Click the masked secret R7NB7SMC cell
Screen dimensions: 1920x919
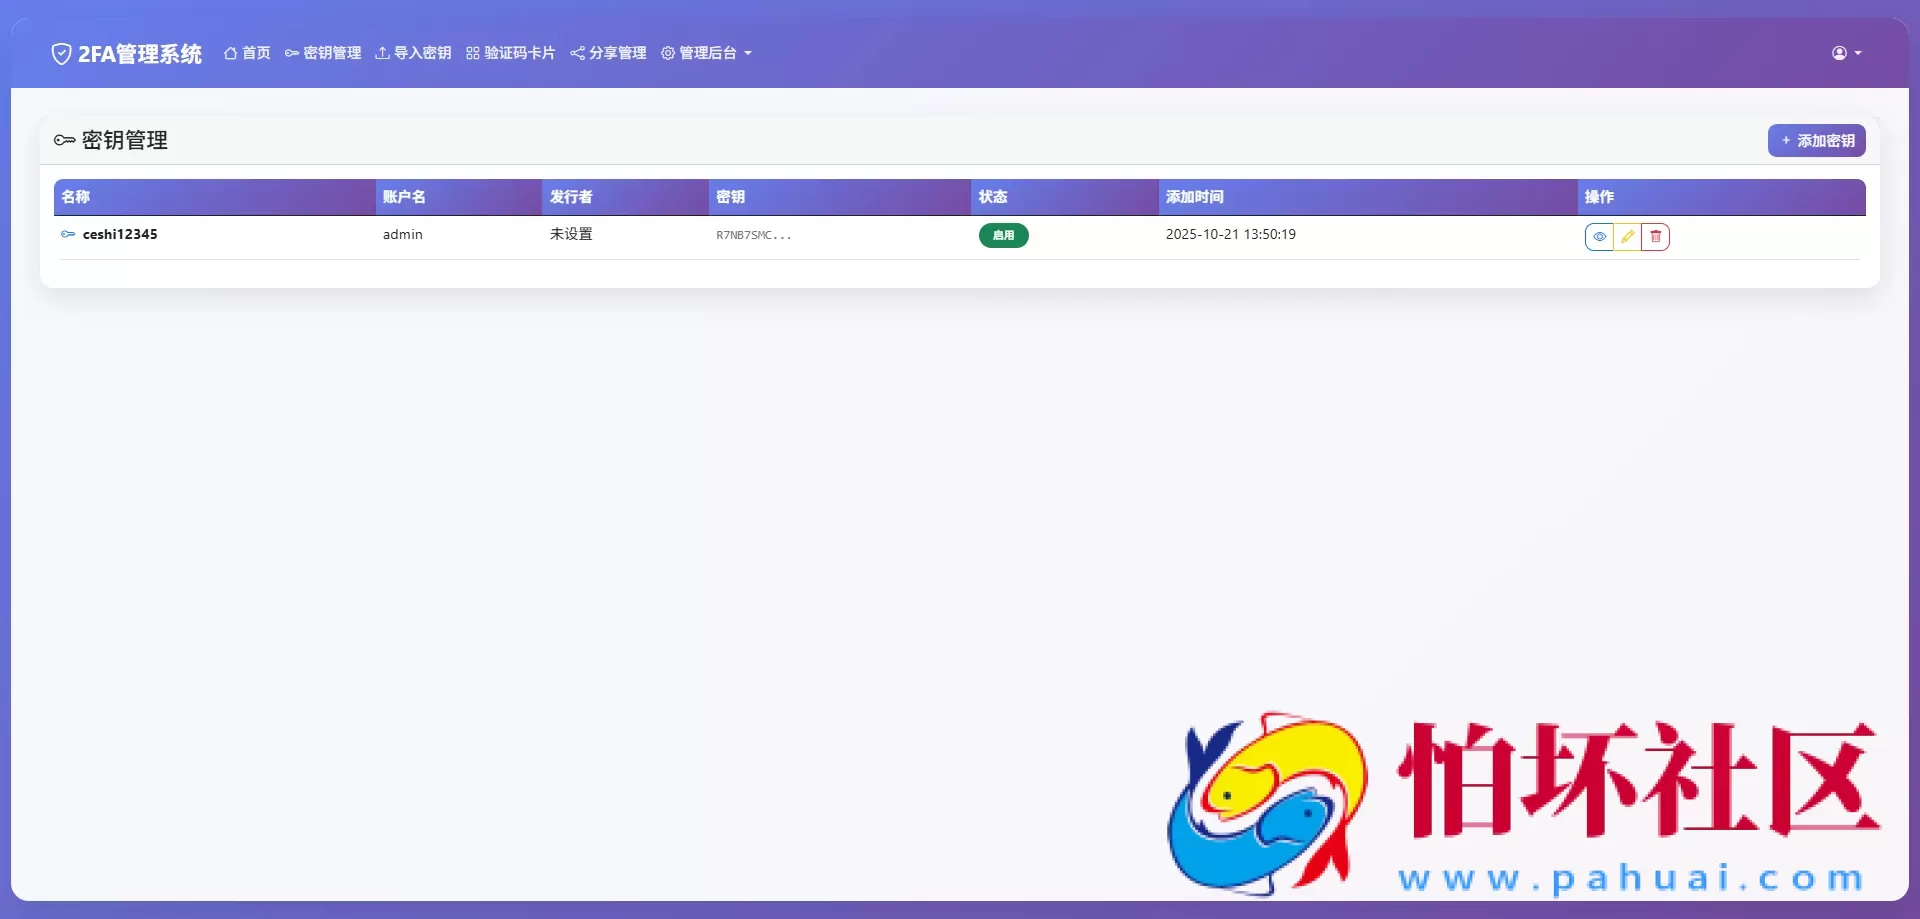click(x=753, y=235)
